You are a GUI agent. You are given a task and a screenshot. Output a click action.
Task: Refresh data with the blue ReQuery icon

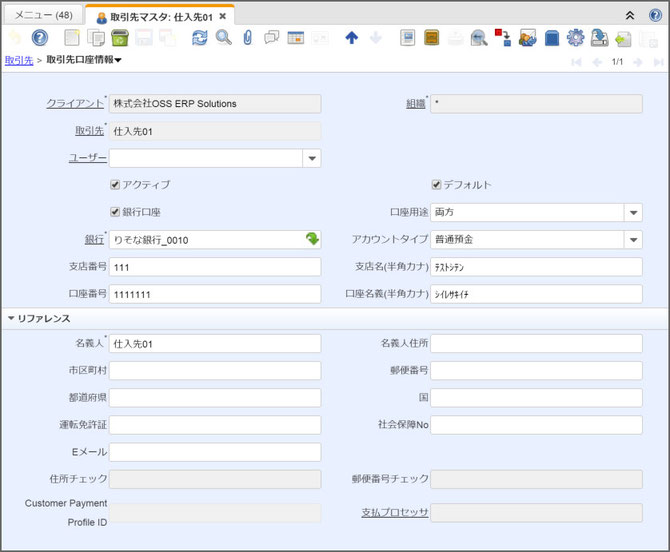[200, 38]
